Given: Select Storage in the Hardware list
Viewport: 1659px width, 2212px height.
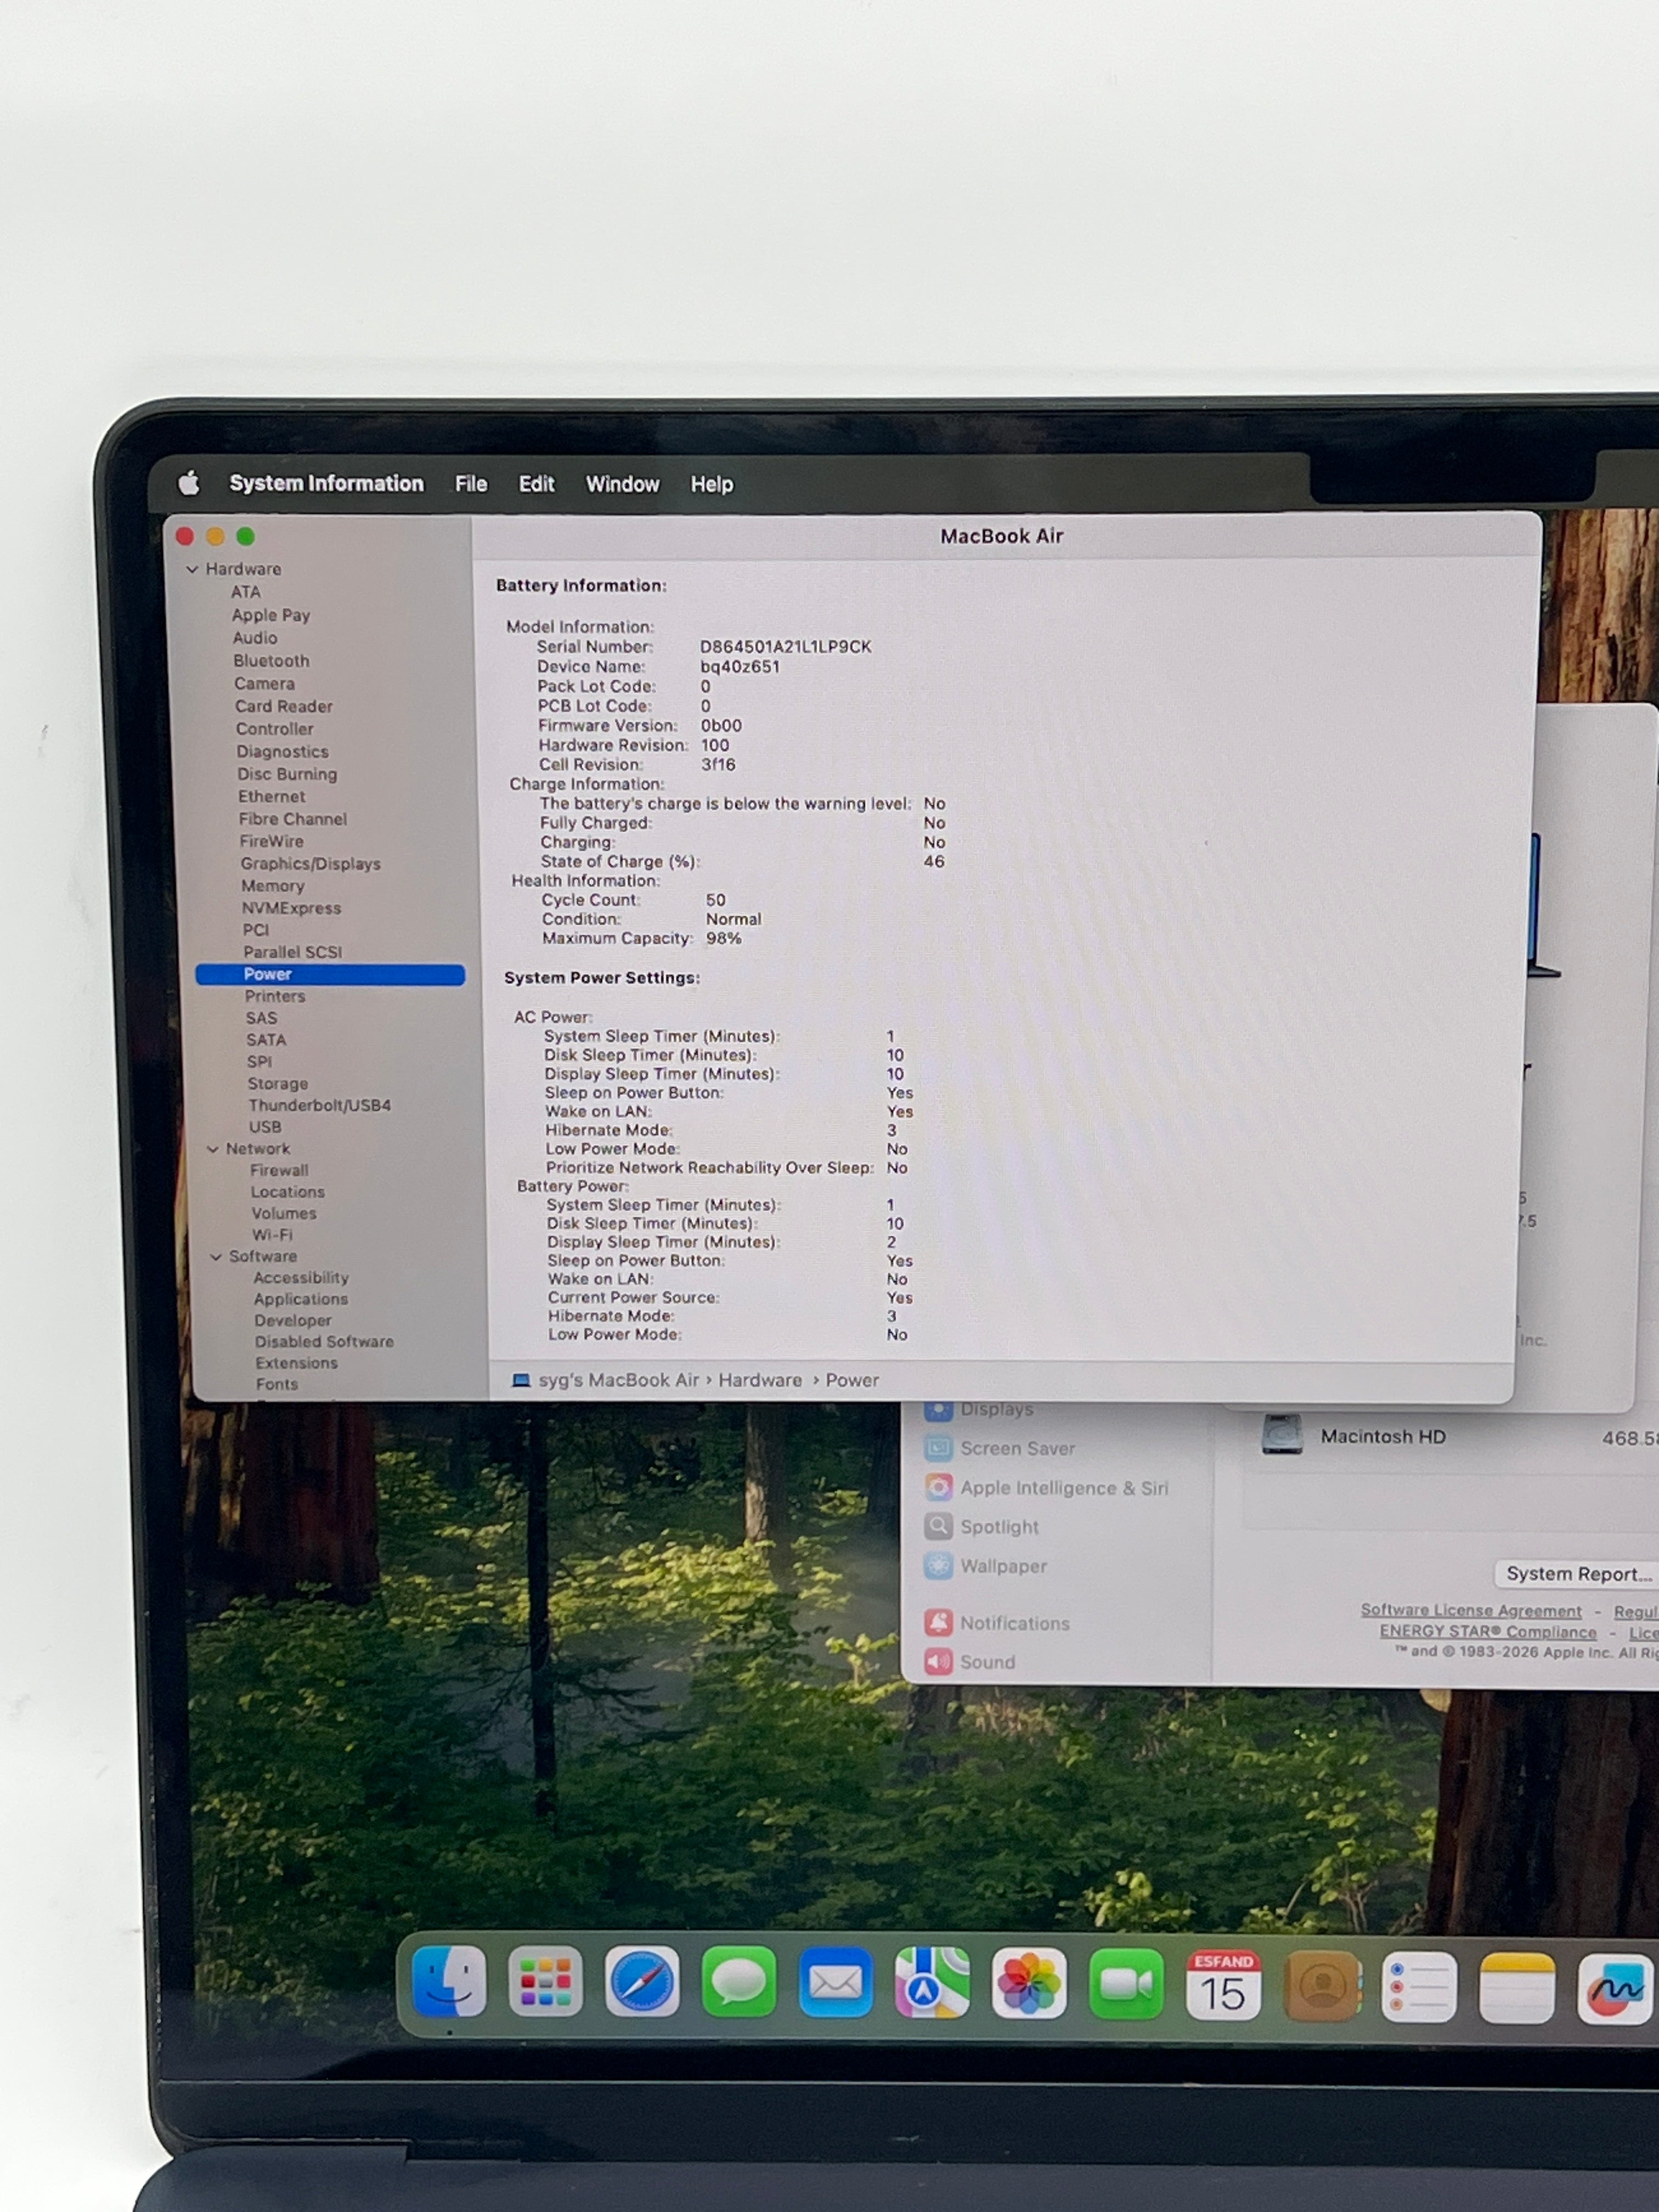Looking at the screenshot, I should click(278, 1084).
